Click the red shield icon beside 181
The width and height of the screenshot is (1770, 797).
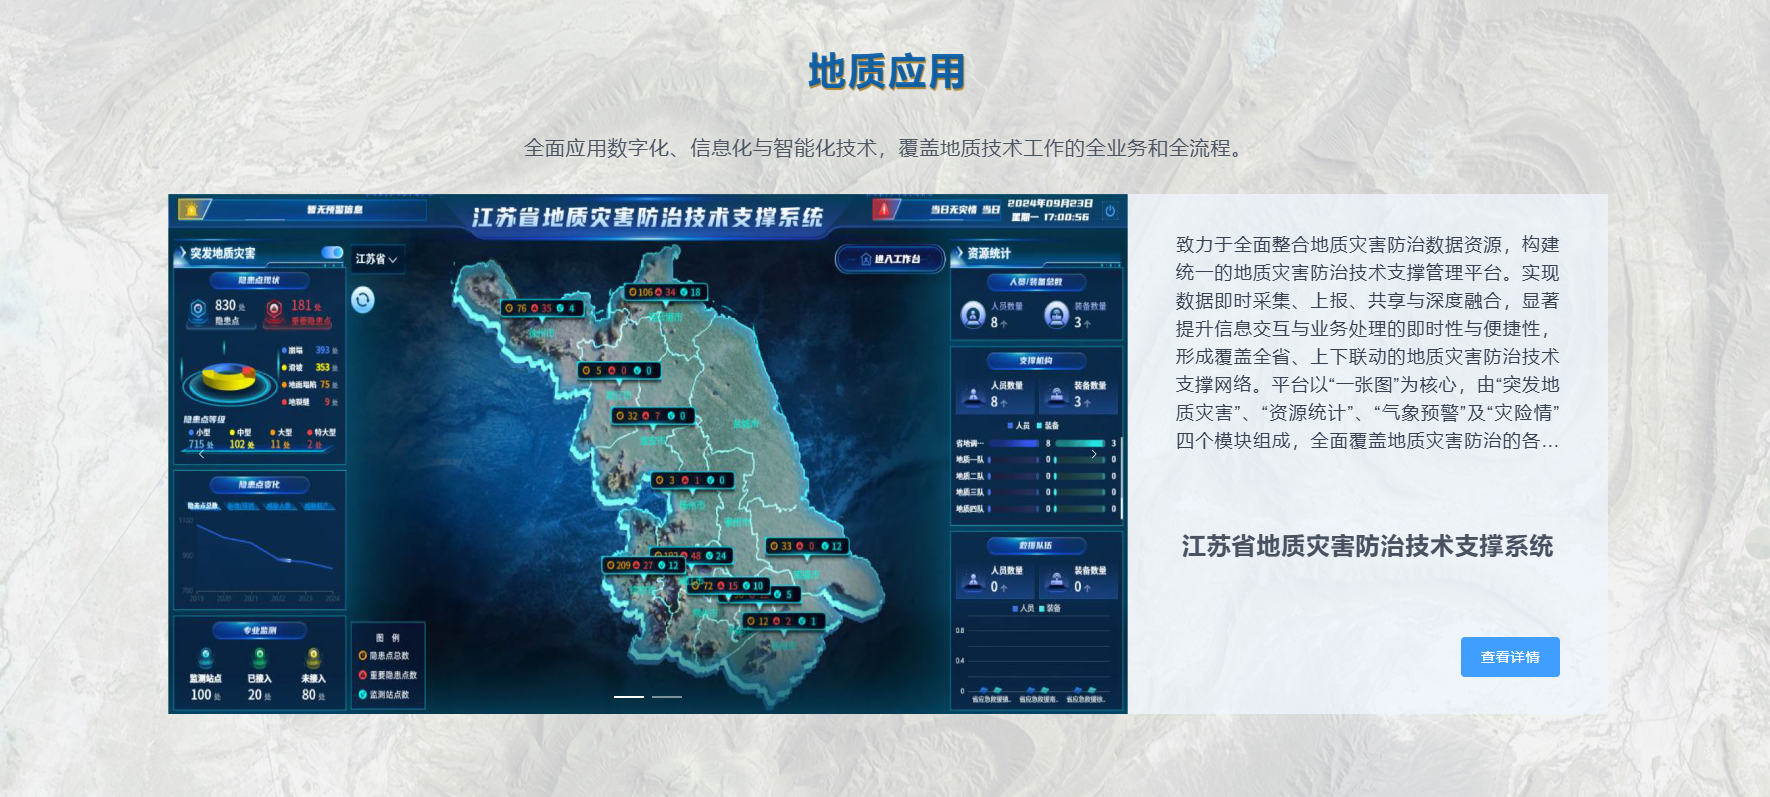tap(273, 311)
